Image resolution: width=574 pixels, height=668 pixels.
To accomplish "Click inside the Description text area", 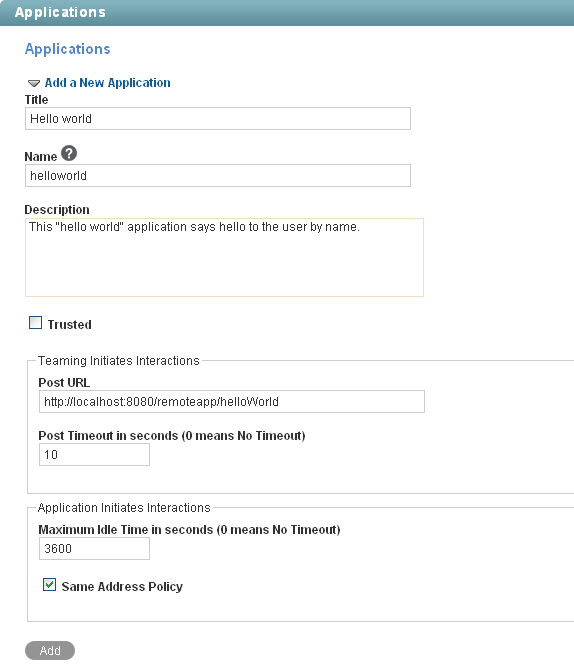I will (224, 257).
